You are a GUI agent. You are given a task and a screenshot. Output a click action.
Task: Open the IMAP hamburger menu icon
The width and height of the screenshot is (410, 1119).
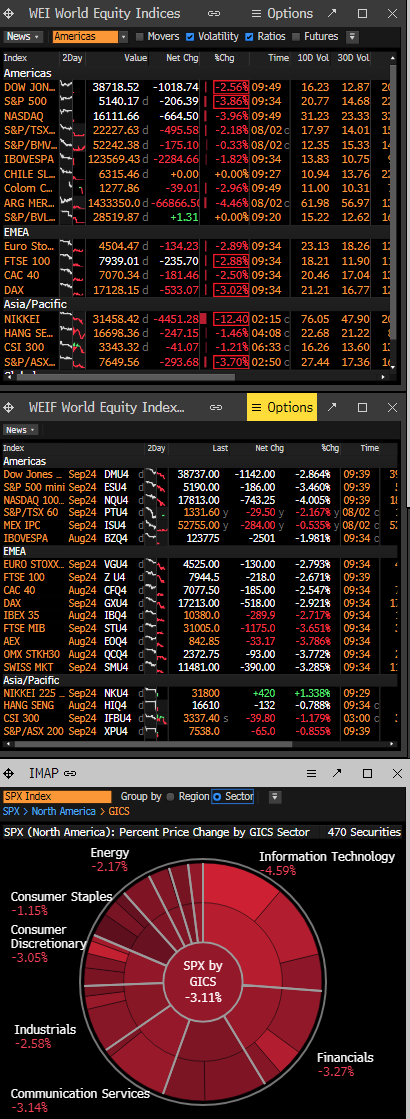(312, 773)
